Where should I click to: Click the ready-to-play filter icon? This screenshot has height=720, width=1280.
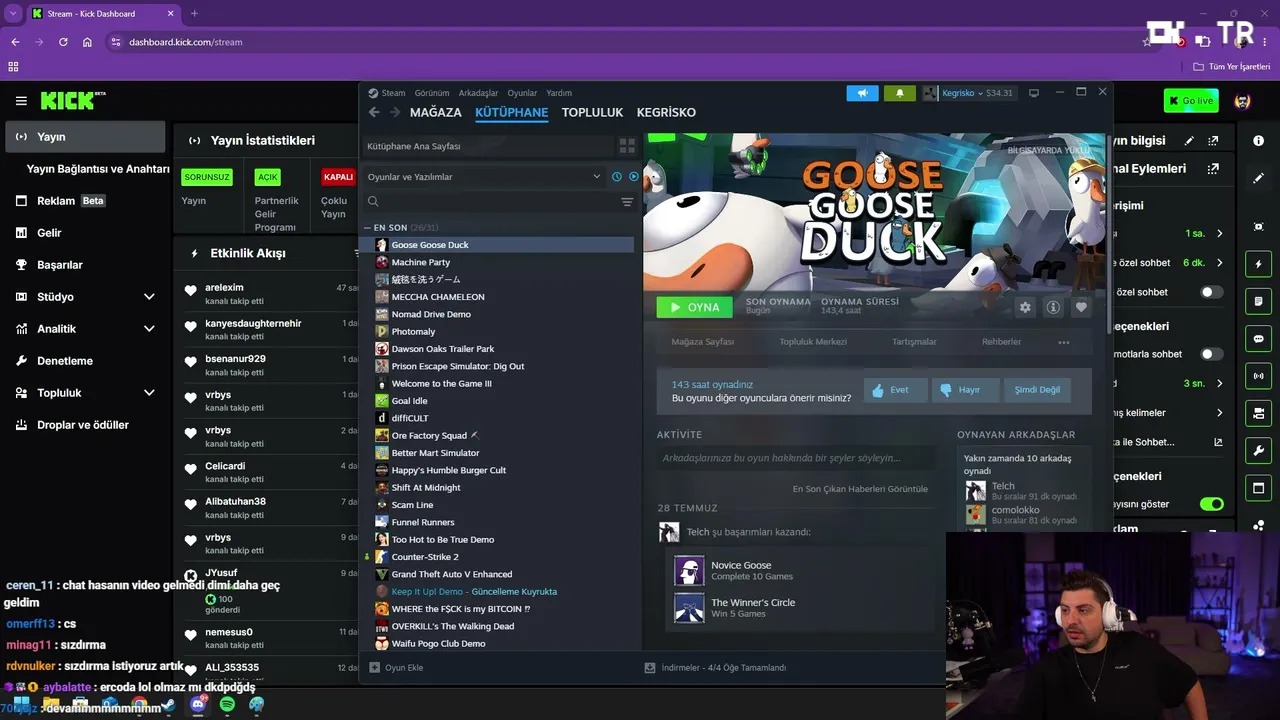(633, 177)
